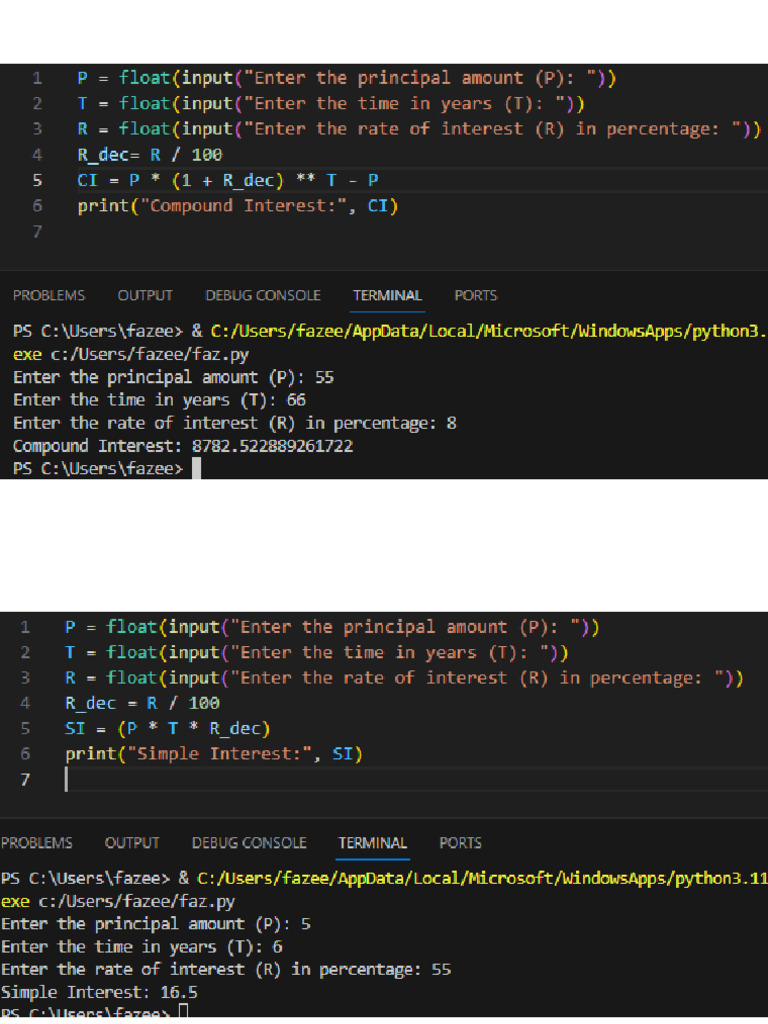The width and height of the screenshot is (768, 1024).
Task: Open the PROBLEMS tab in the lower panel
Action: 37,843
